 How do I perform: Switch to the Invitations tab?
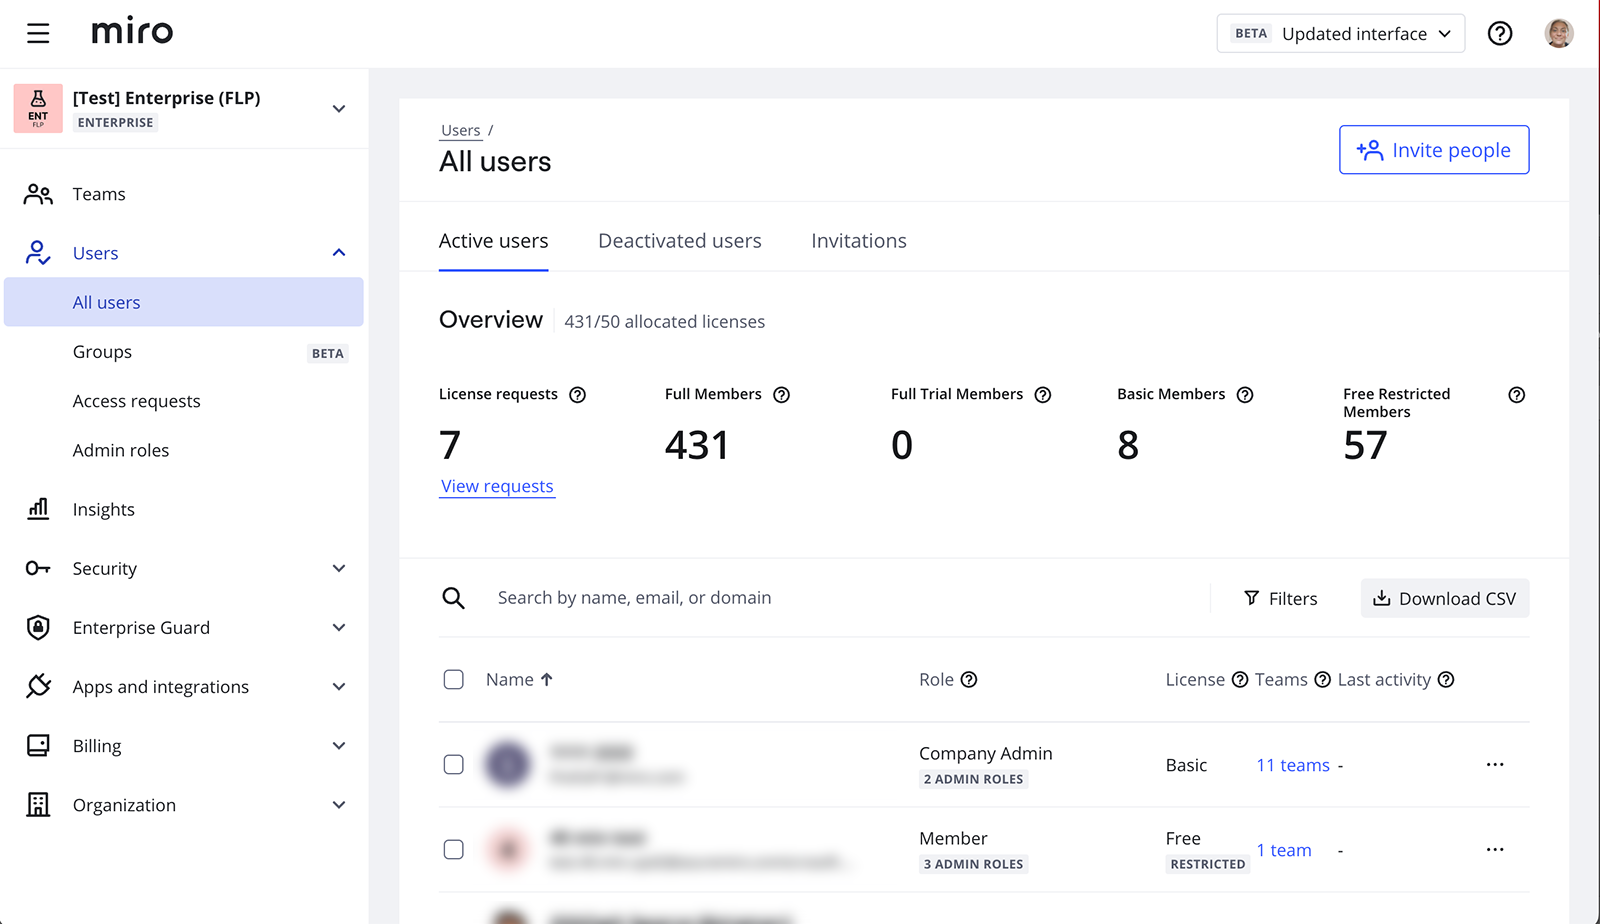pyautogui.click(x=858, y=241)
